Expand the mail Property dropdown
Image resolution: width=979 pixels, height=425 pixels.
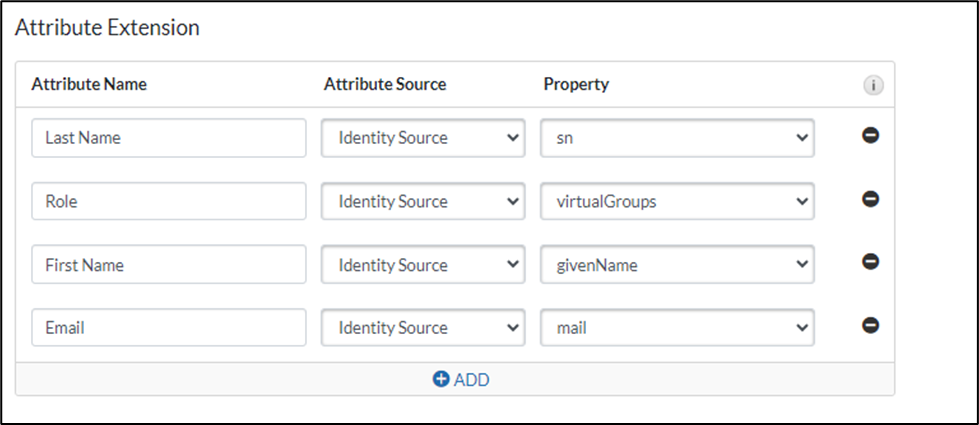coord(677,328)
